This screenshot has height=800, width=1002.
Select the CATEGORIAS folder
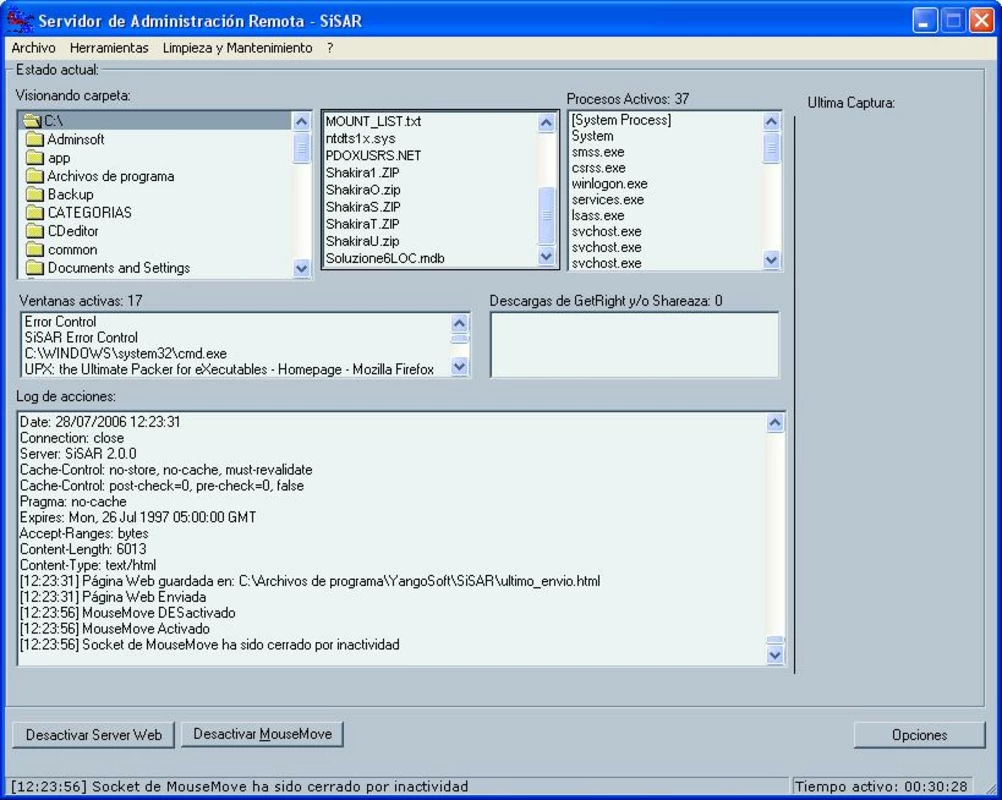(x=79, y=213)
